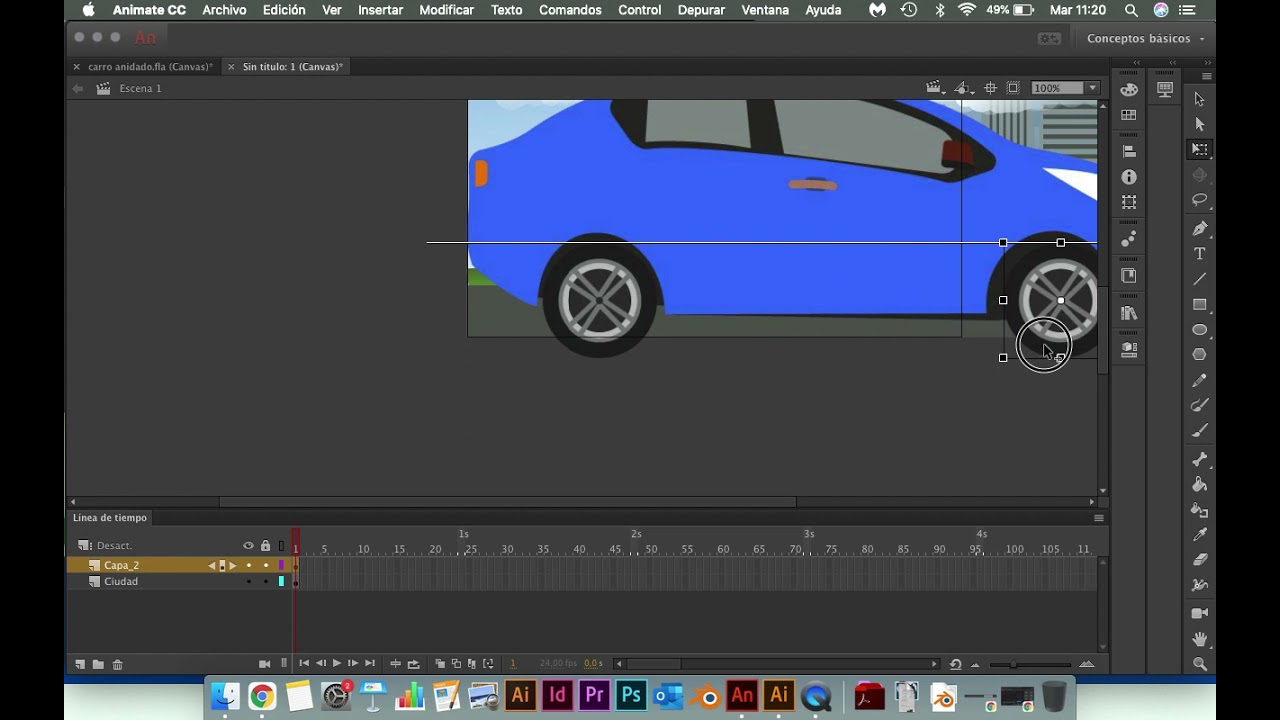Select the PolyStar tool
Screen dimensions: 1280x720
point(1199,354)
